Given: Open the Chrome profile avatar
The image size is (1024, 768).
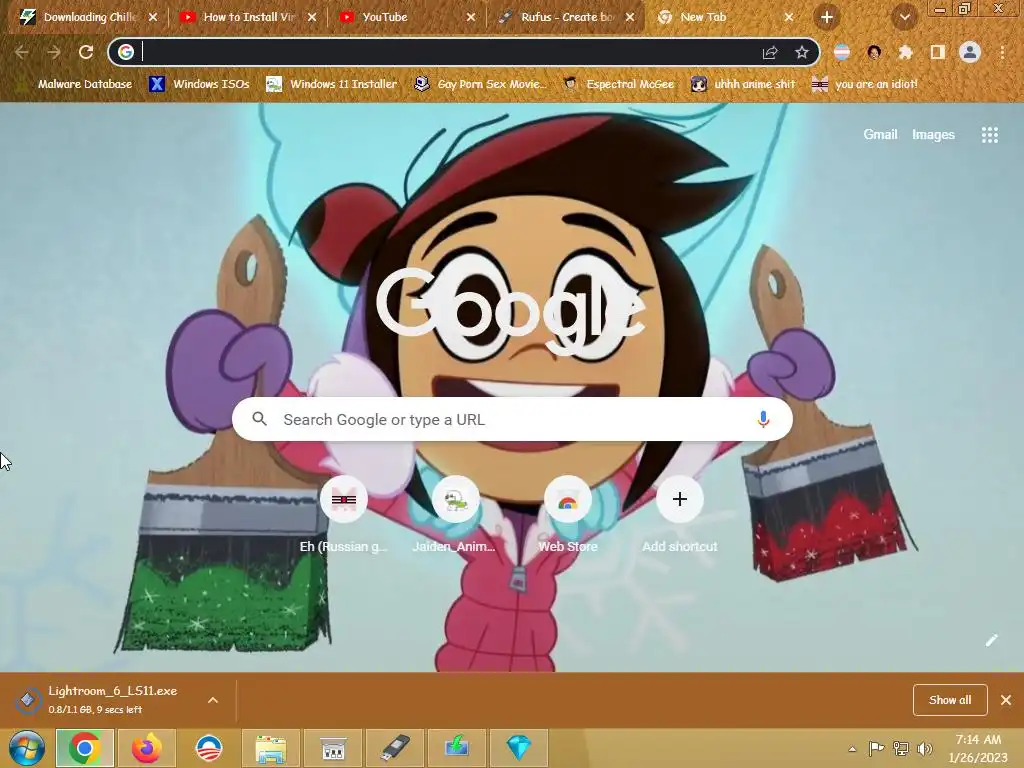Looking at the screenshot, I should point(970,52).
